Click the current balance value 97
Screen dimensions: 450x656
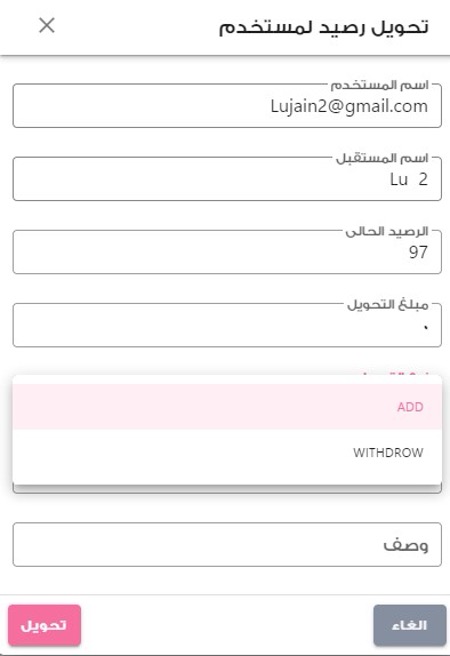[418, 252]
